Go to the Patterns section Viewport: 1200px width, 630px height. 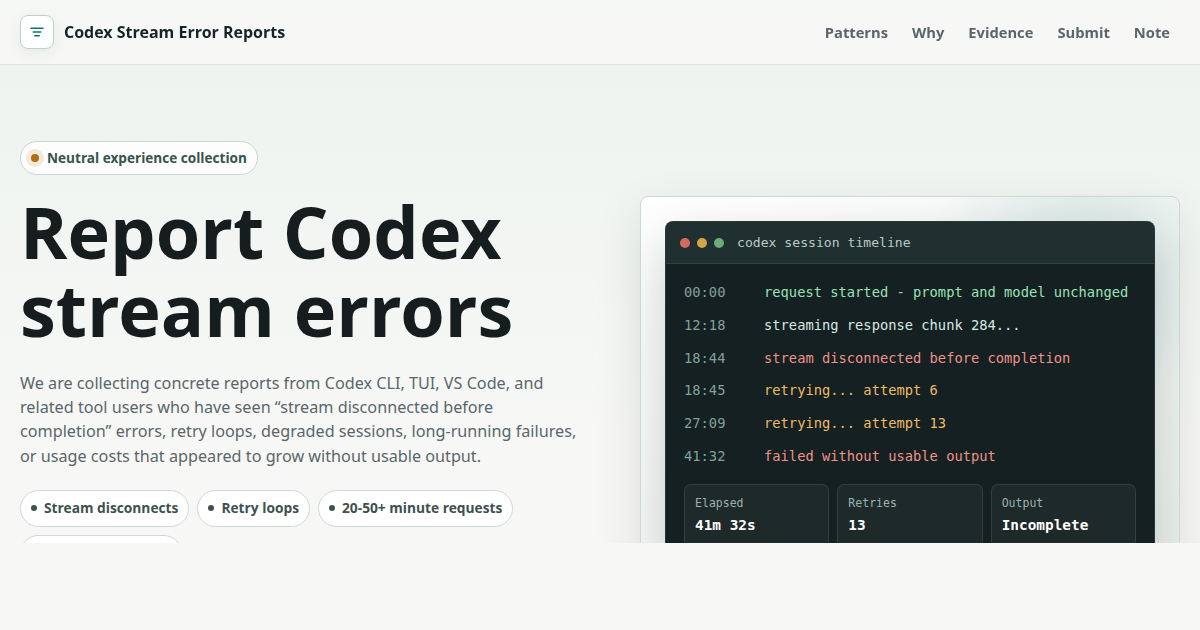[x=856, y=33]
